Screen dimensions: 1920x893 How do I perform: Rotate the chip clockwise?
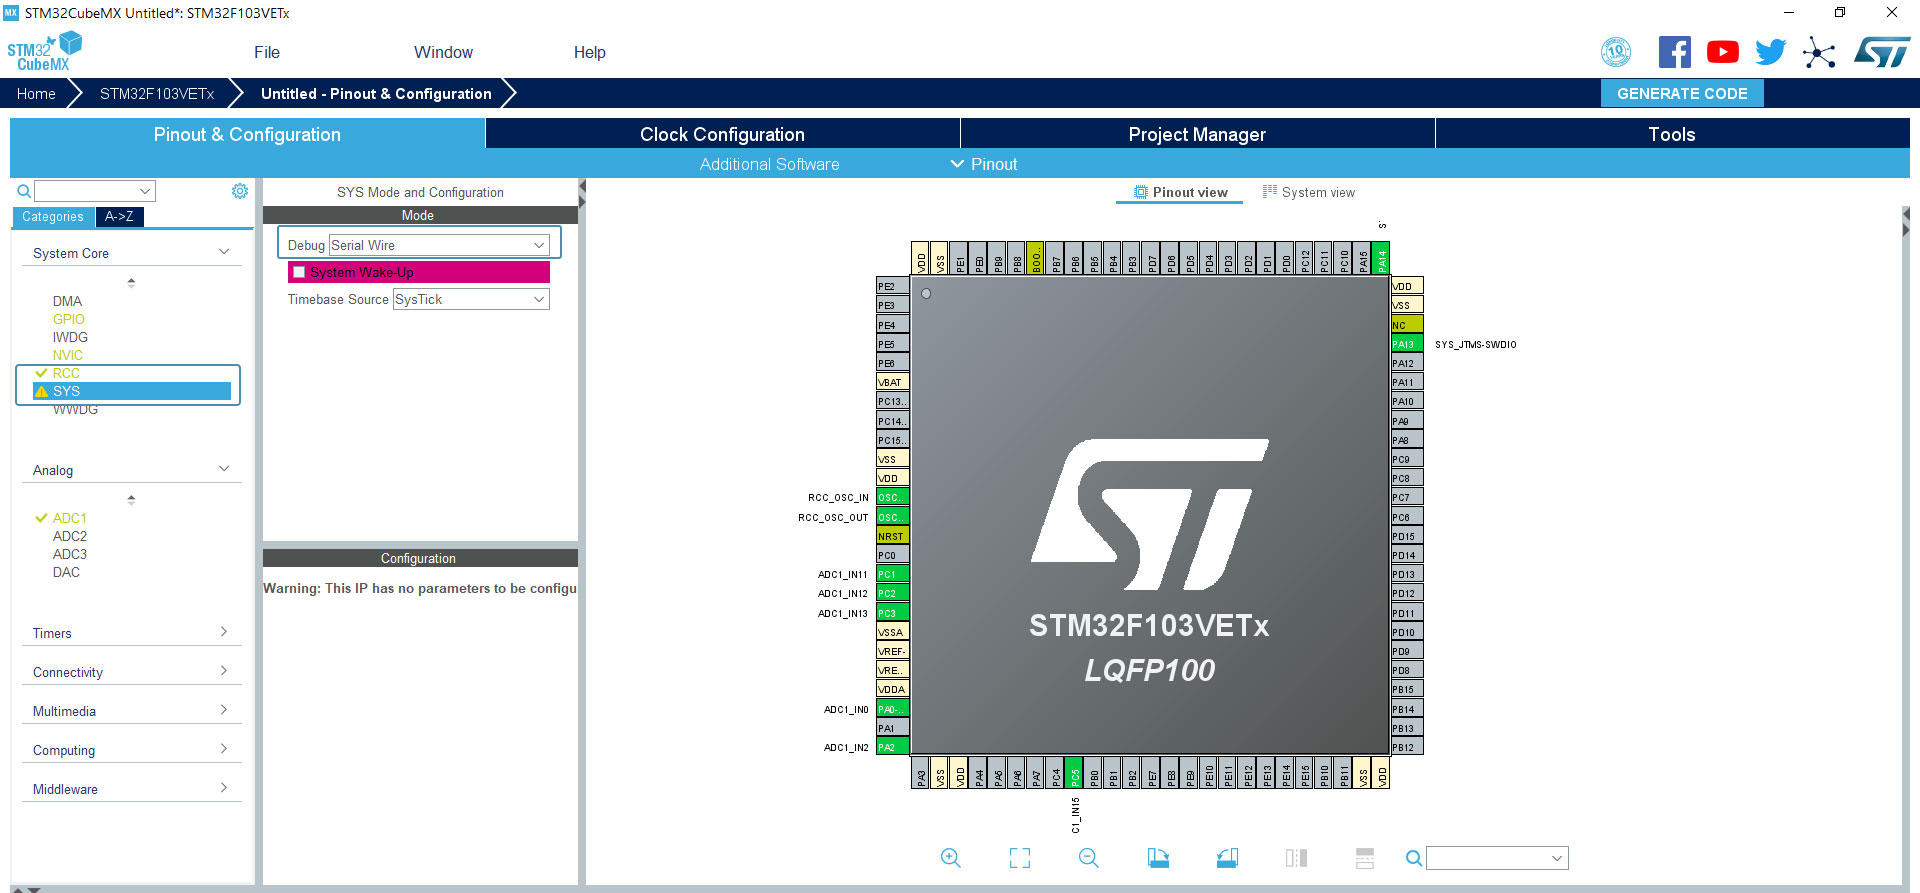pyautogui.click(x=1158, y=858)
